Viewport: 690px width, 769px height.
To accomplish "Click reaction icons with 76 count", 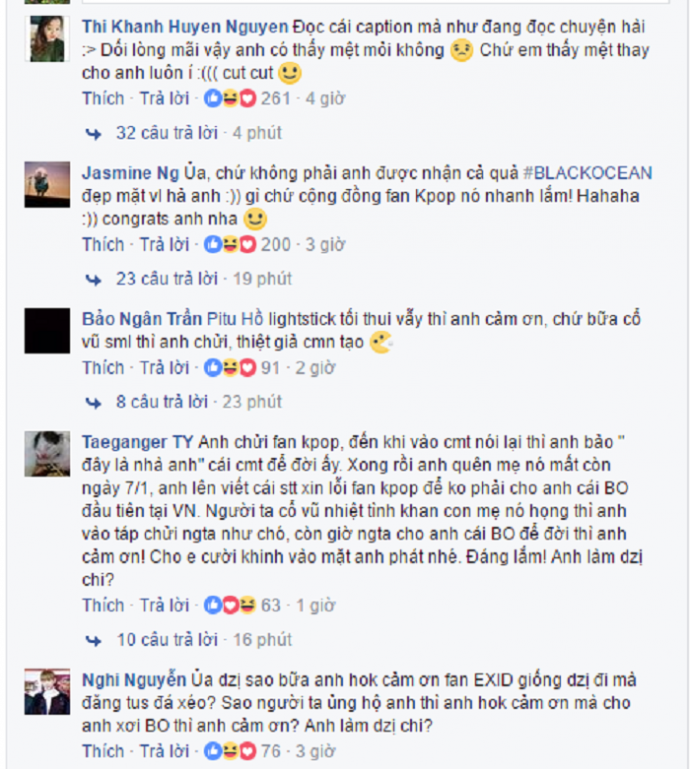I will click(230, 751).
